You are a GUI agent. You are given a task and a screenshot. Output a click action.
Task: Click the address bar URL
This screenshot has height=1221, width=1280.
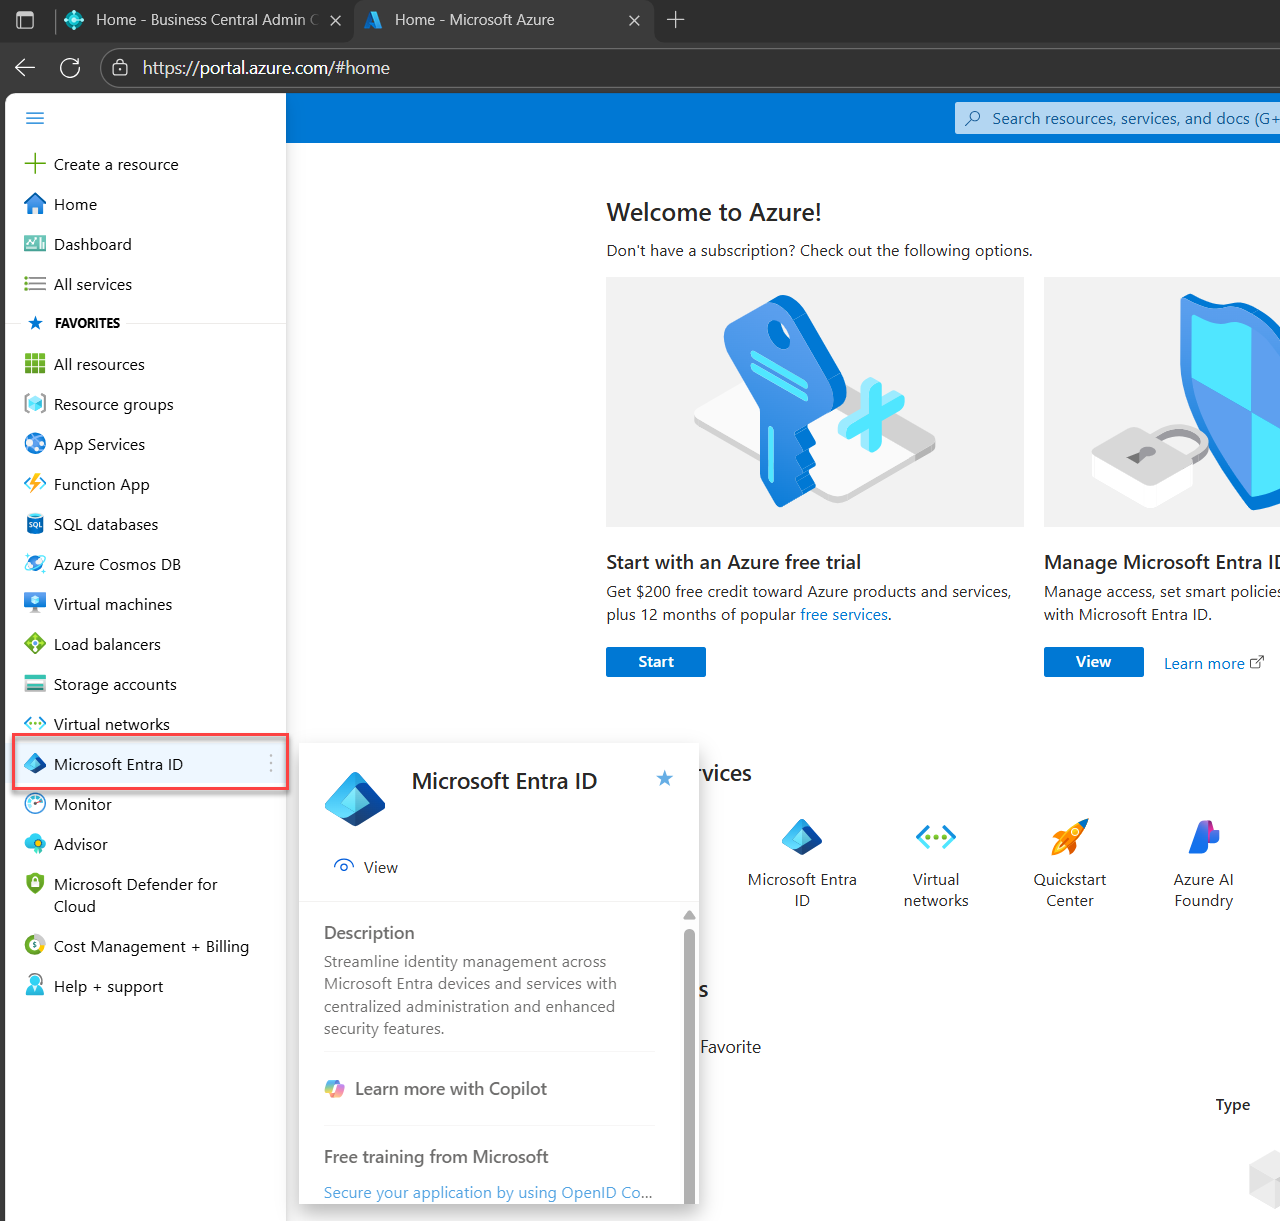[x=266, y=68]
